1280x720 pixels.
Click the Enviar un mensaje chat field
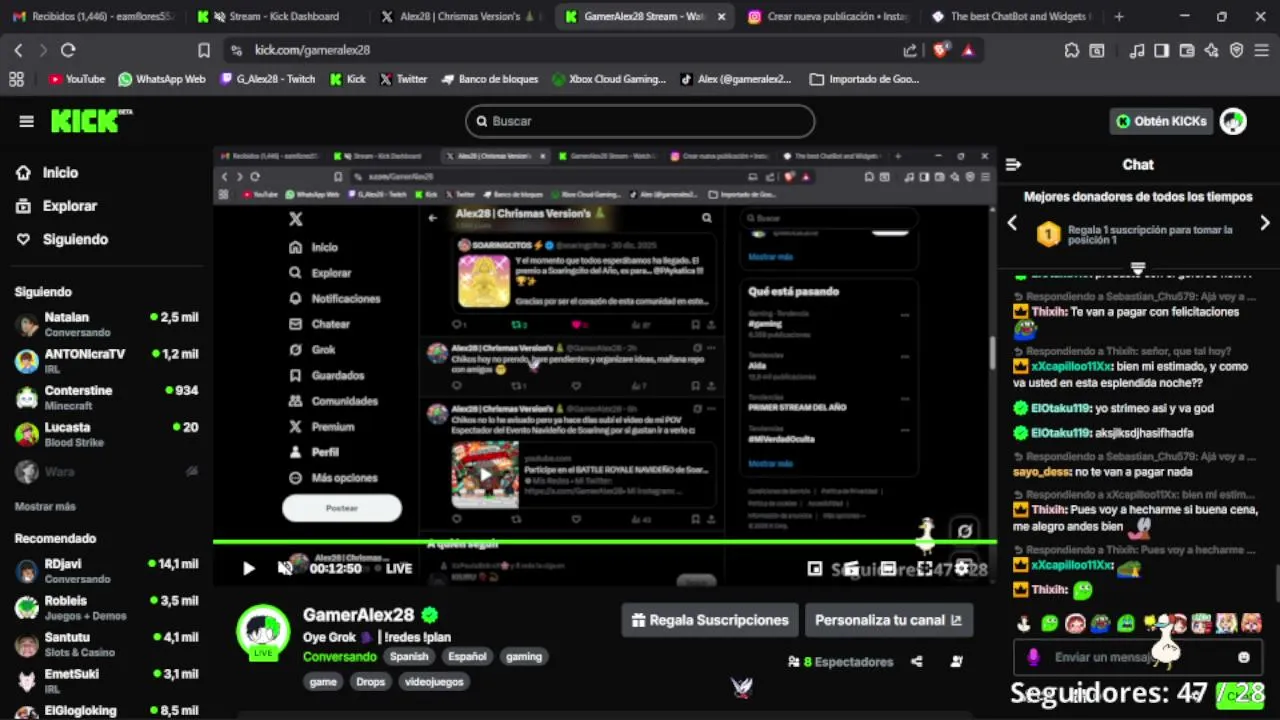(x=1136, y=657)
